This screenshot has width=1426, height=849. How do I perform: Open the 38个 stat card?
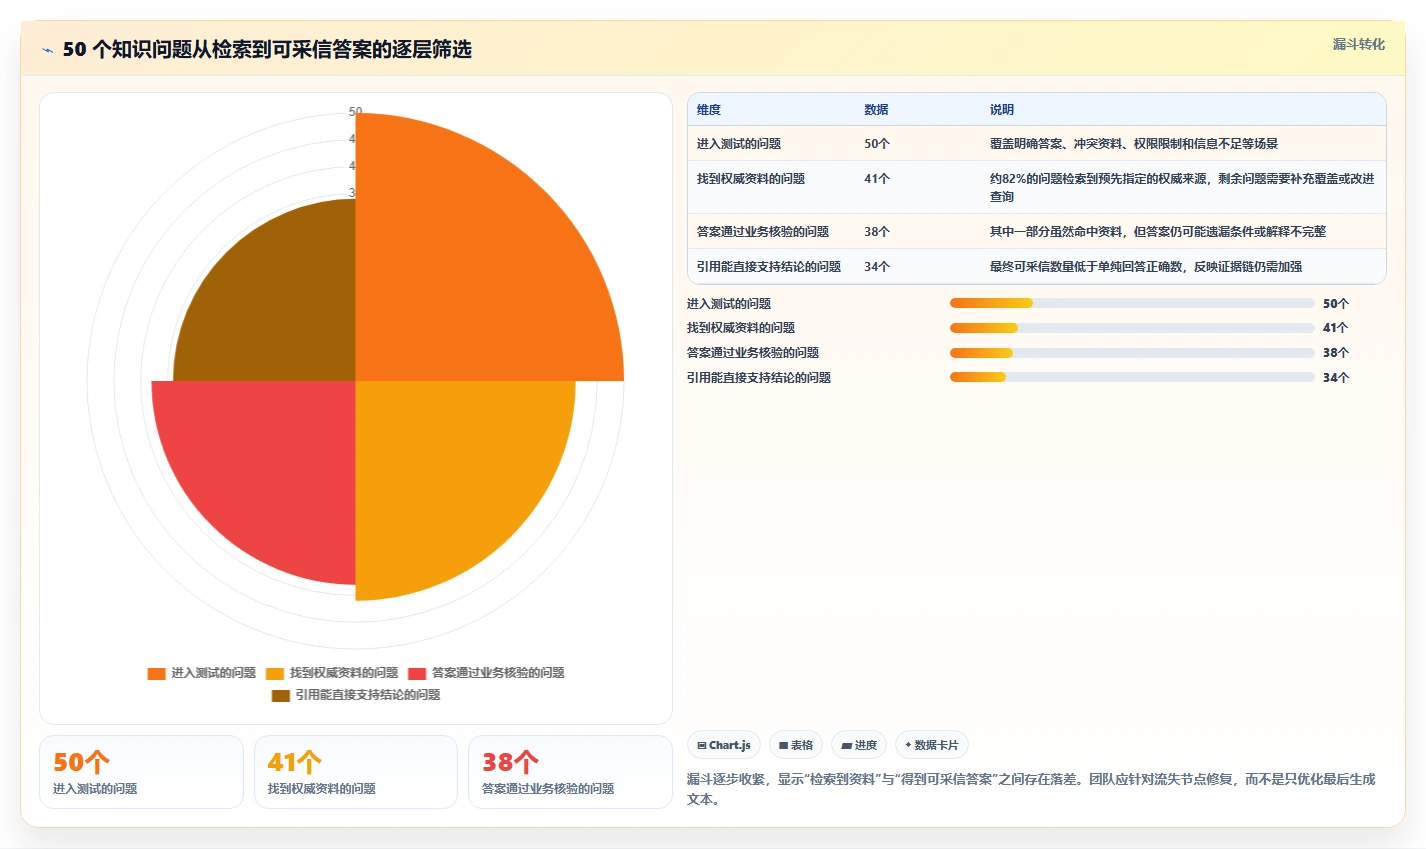tap(570, 772)
